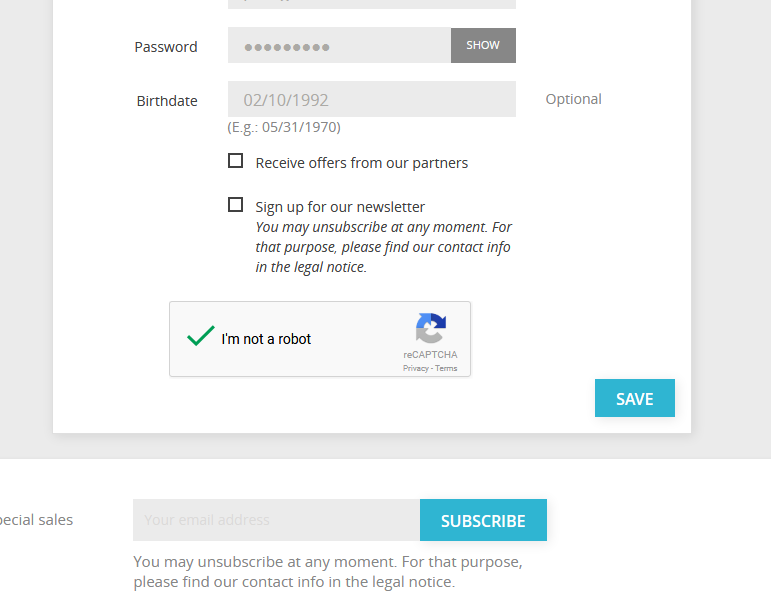This screenshot has width=771, height=597.
Task: Click the green checkmark in reCAPTCHA
Action: point(200,336)
